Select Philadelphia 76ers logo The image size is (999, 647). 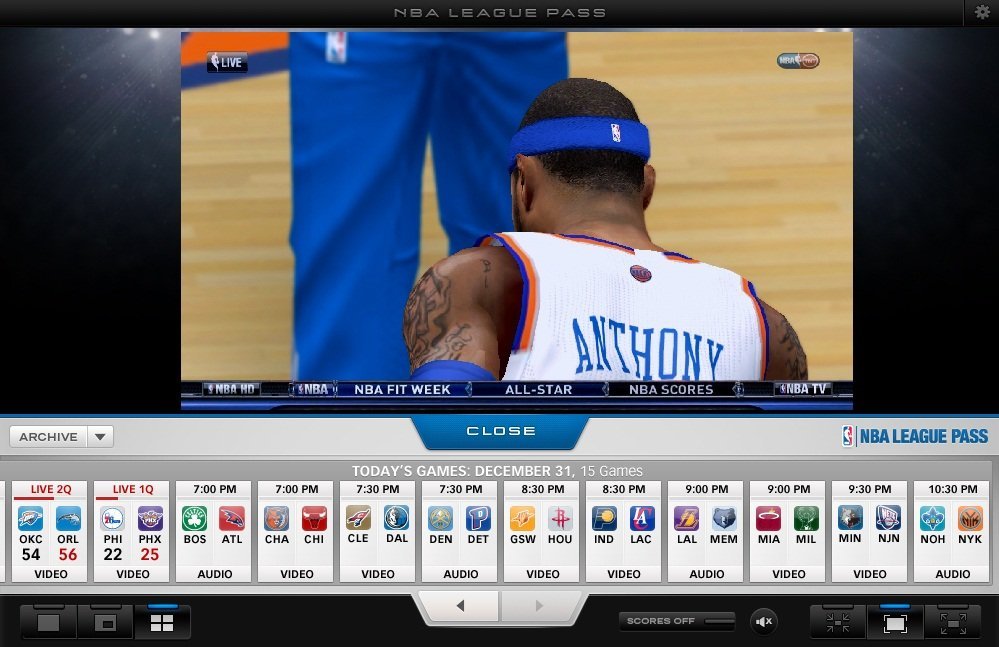coord(113,518)
